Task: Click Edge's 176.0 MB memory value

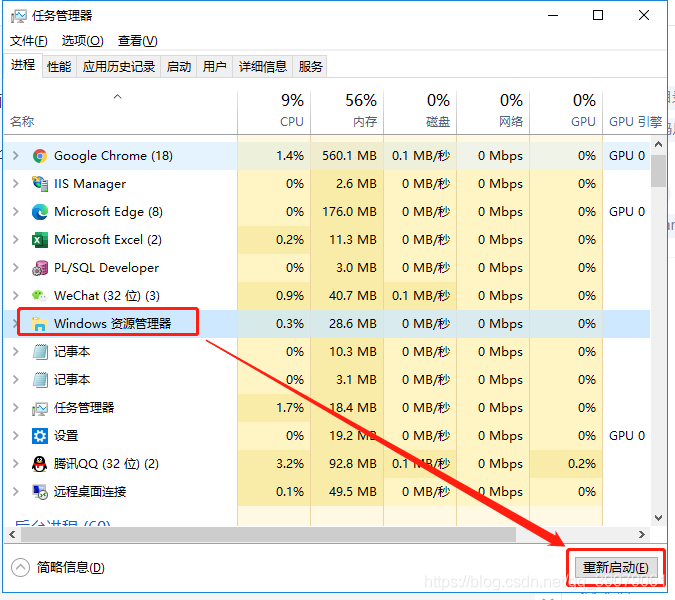Action: (x=350, y=212)
